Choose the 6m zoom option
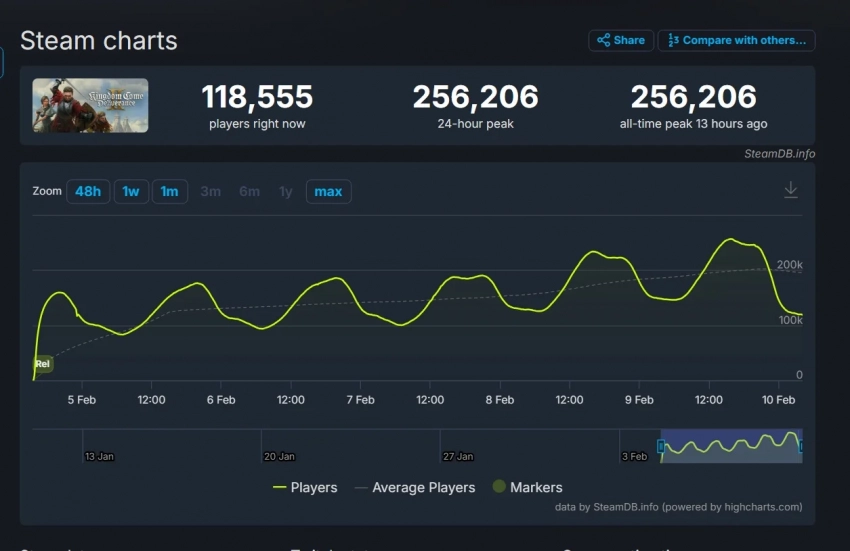The height and width of the screenshot is (551, 850). tap(249, 191)
